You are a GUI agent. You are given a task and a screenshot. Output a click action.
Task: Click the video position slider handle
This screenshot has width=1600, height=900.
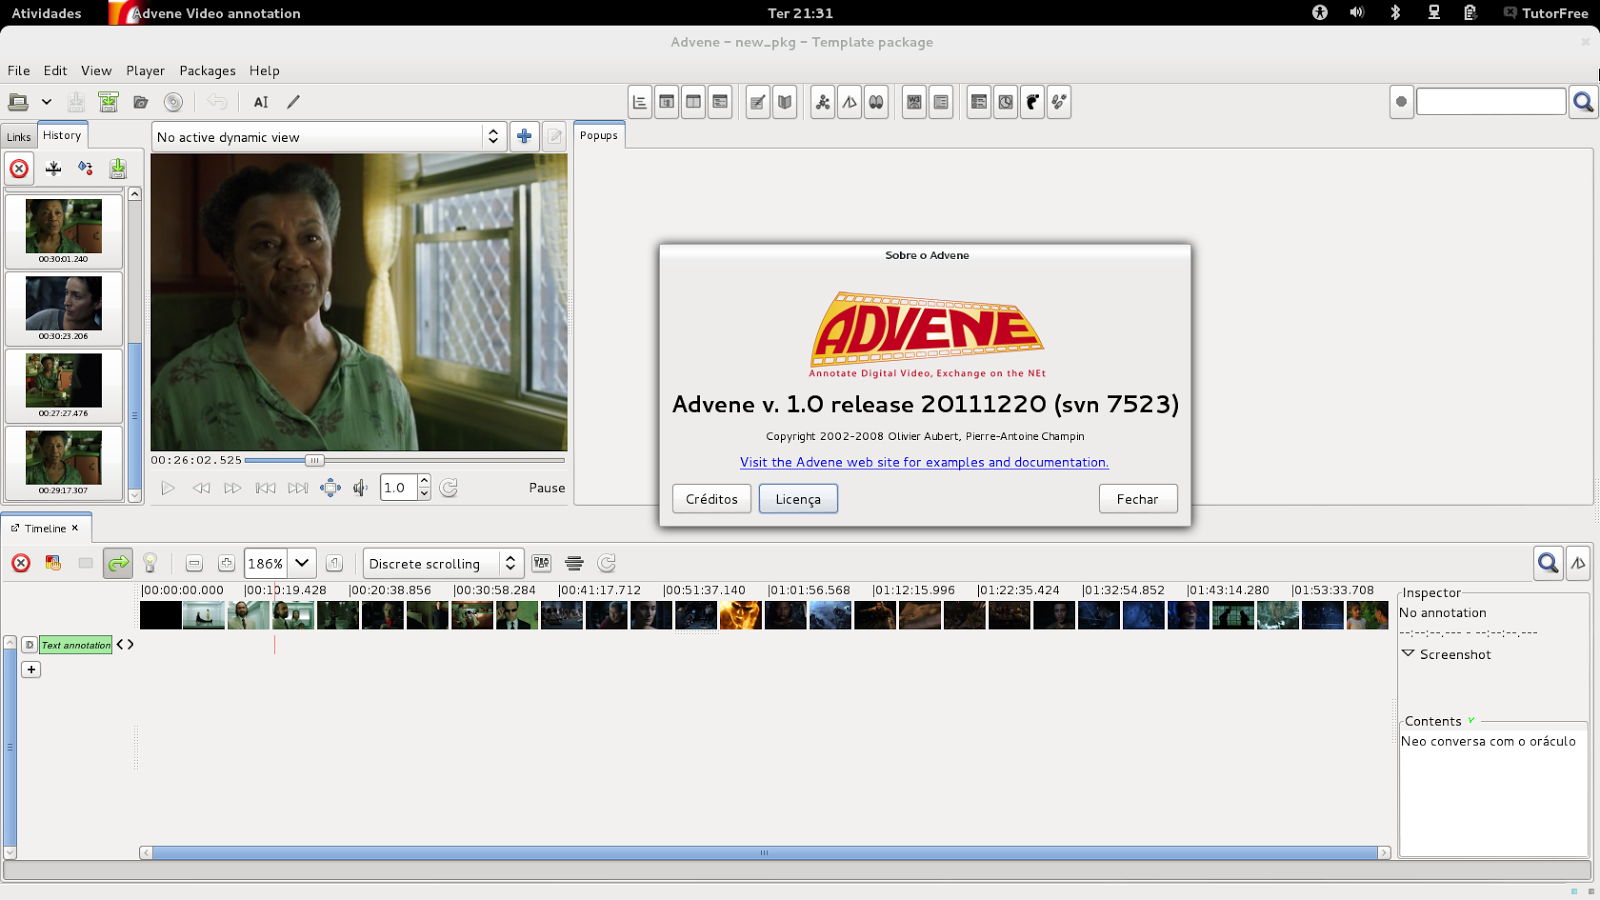(x=315, y=460)
